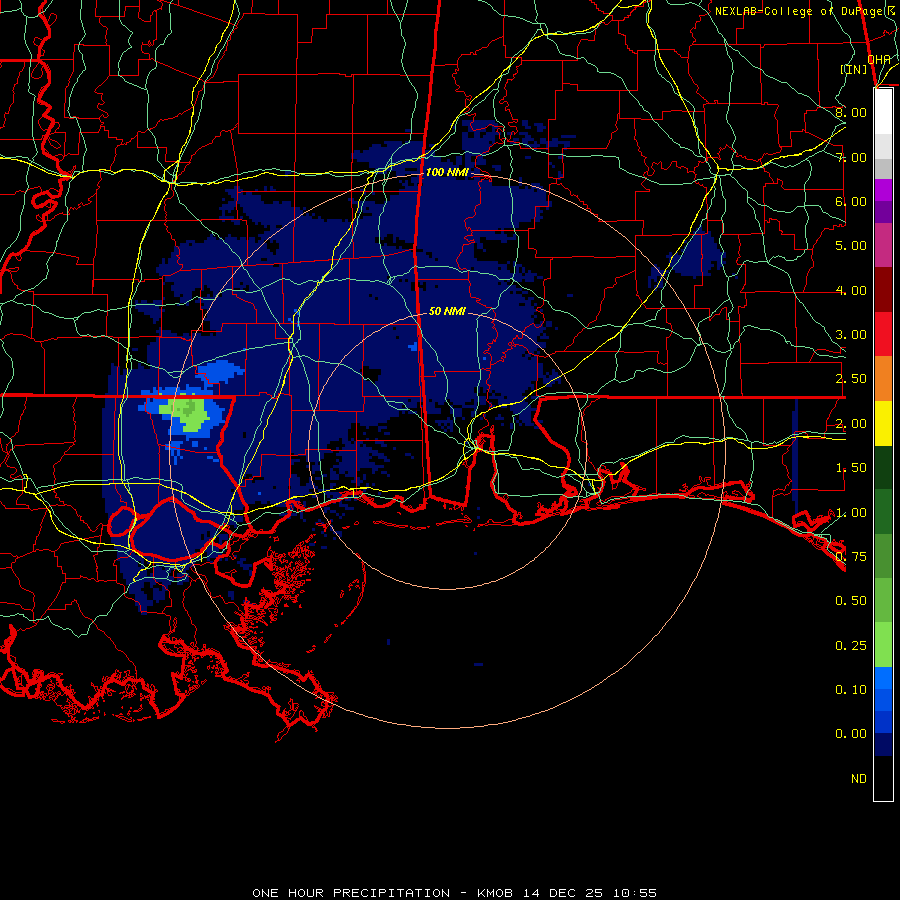Click the ONE HOUR PRECIPITATION KMOB title text
Viewport: 900px width, 900px height.
click(454, 893)
